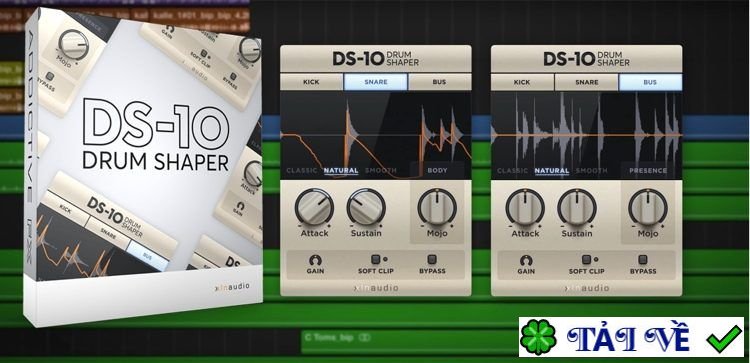
Task: Toggle SOFT CLIP in left plugin
Action: pyautogui.click(x=376, y=260)
